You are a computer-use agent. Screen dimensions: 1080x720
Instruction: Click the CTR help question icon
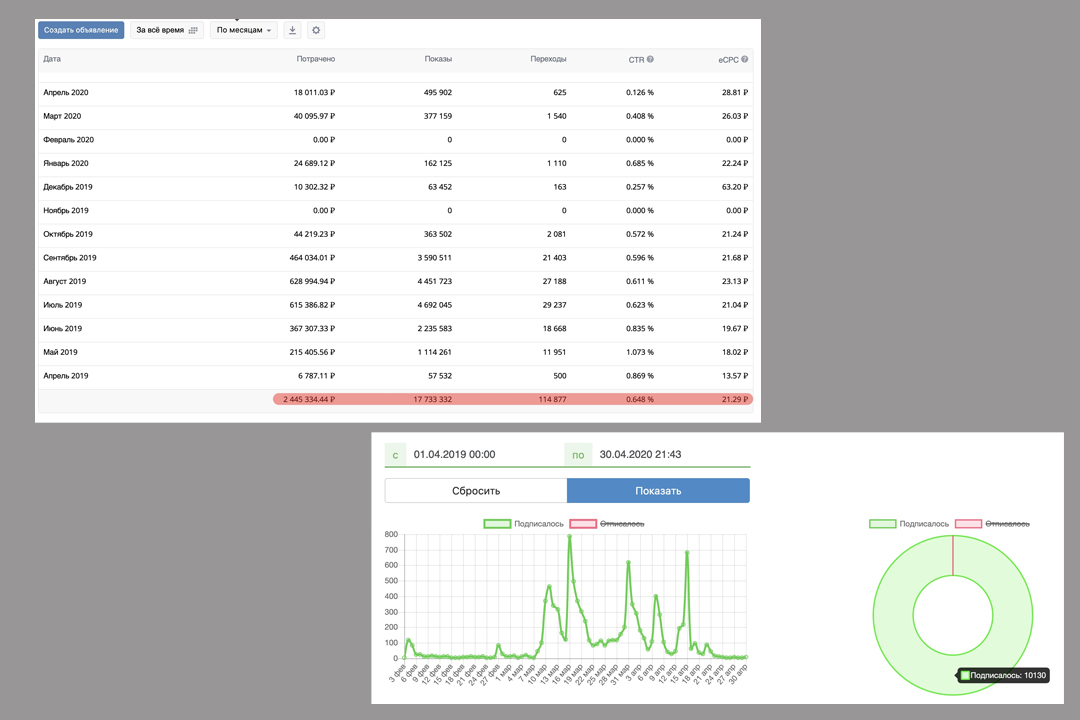tap(650, 59)
